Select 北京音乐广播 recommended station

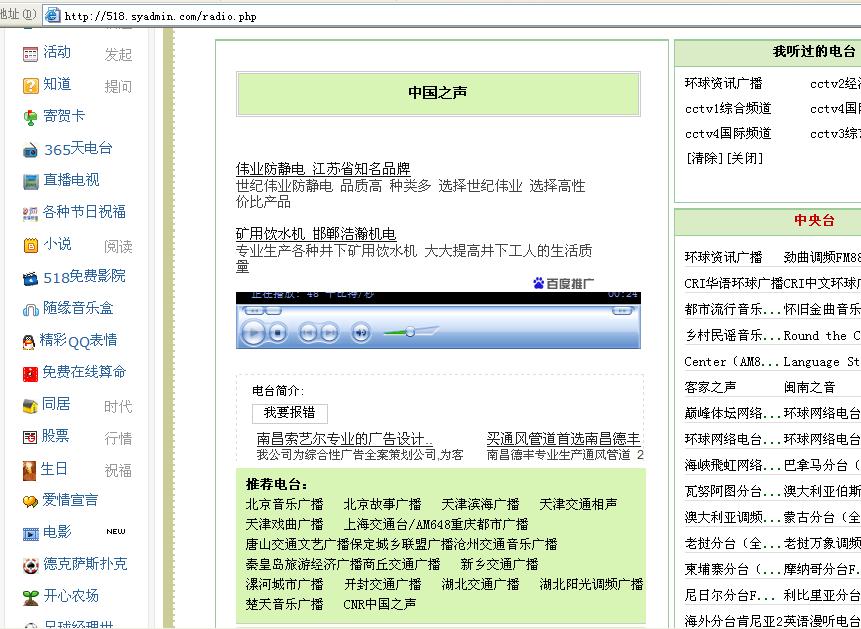(x=284, y=504)
